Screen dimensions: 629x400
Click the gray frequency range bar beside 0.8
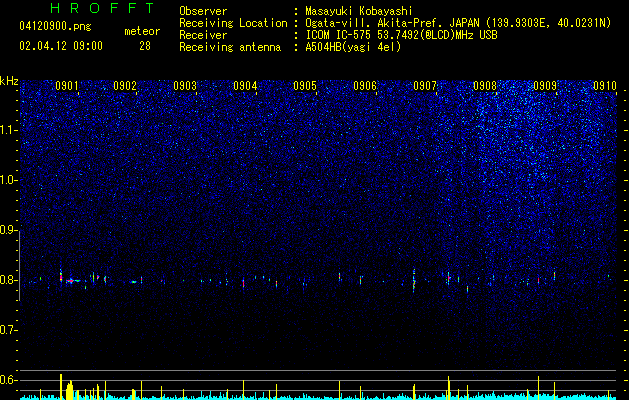pyautogui.click(x=19, y=265)
